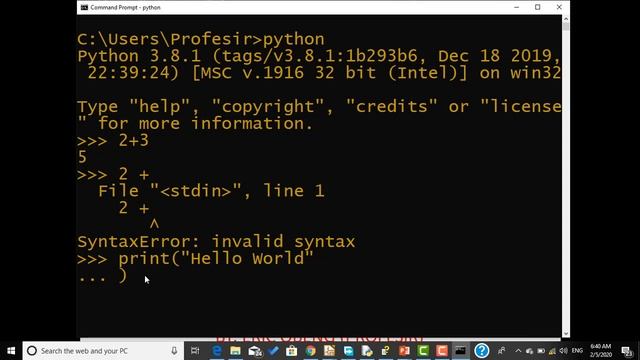Open the notepad document taskbar icon
The image size is (640, 360).
329,351
